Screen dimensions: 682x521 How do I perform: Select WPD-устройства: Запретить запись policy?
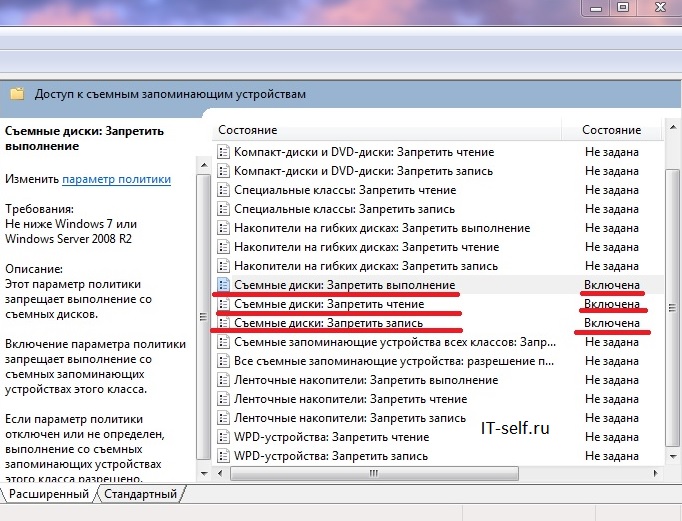pos(331,456)
